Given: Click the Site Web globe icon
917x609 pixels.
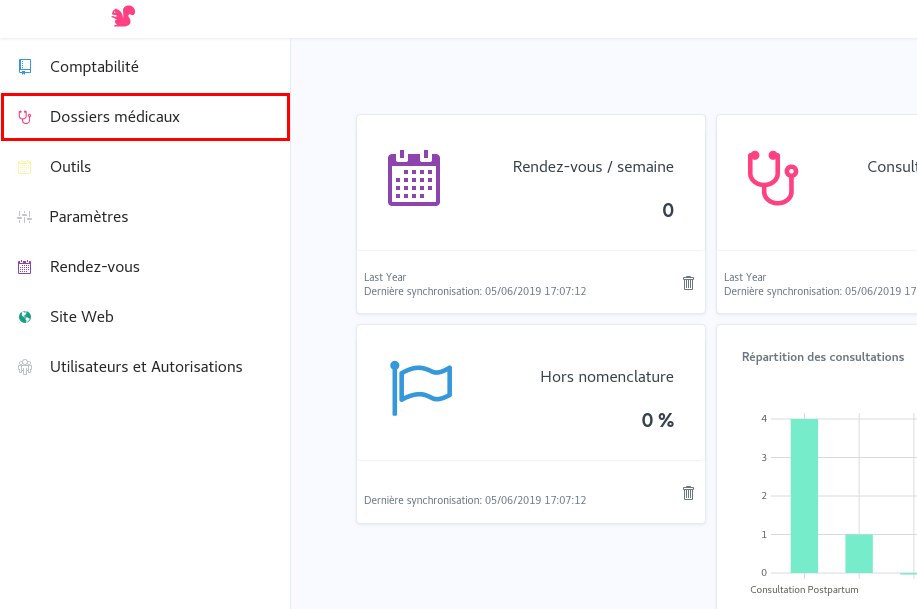Looking at the screenshot, I should point(25,317).
